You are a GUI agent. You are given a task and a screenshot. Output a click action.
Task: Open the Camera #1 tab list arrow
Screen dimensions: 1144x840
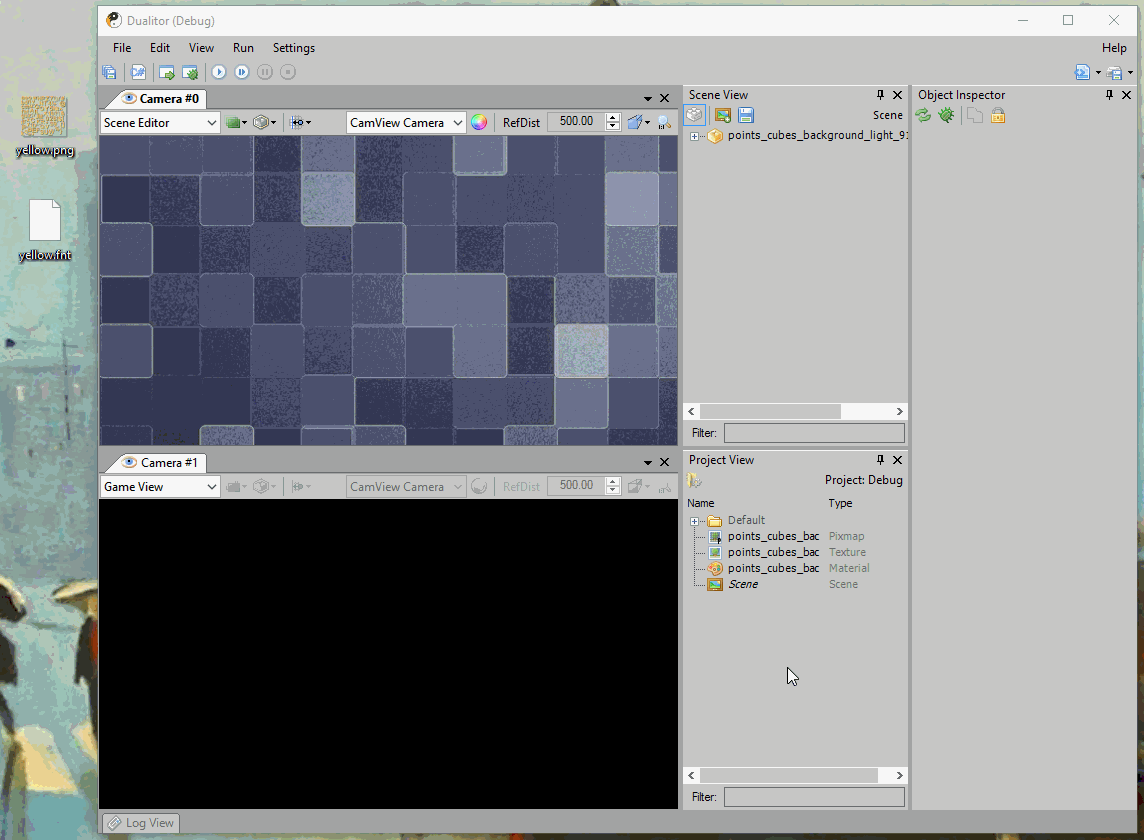(x=647, y=462)
